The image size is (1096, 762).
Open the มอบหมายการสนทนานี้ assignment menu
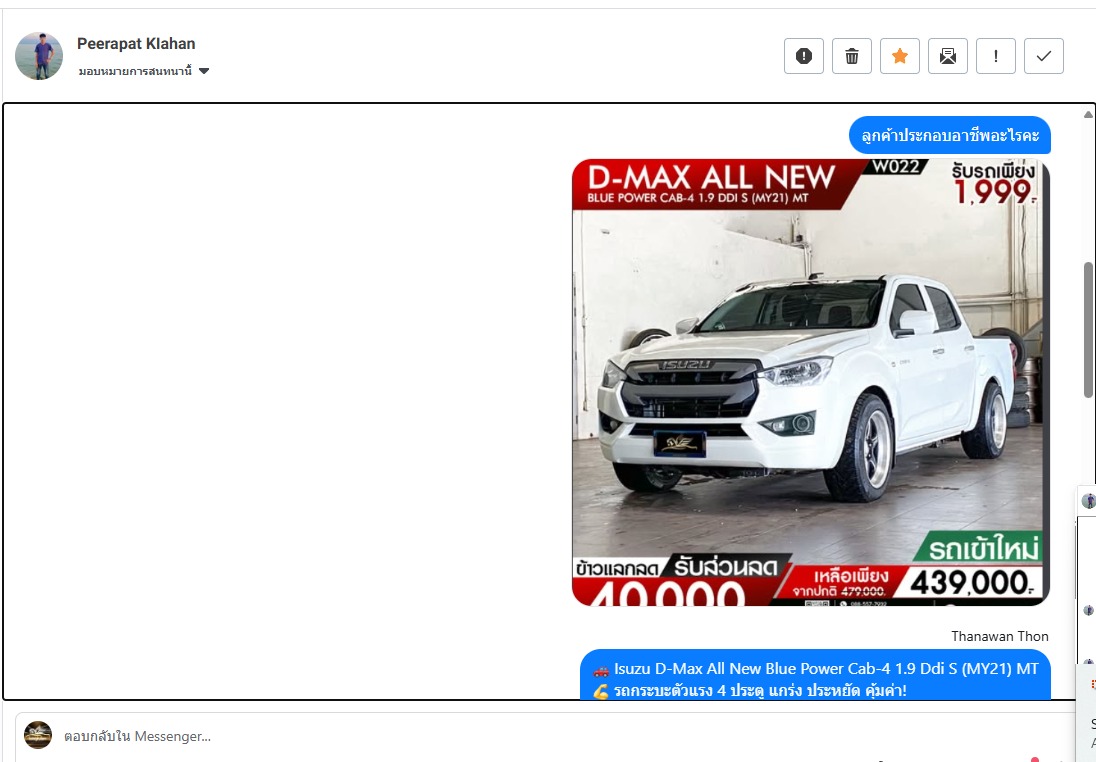coord(136,71)
